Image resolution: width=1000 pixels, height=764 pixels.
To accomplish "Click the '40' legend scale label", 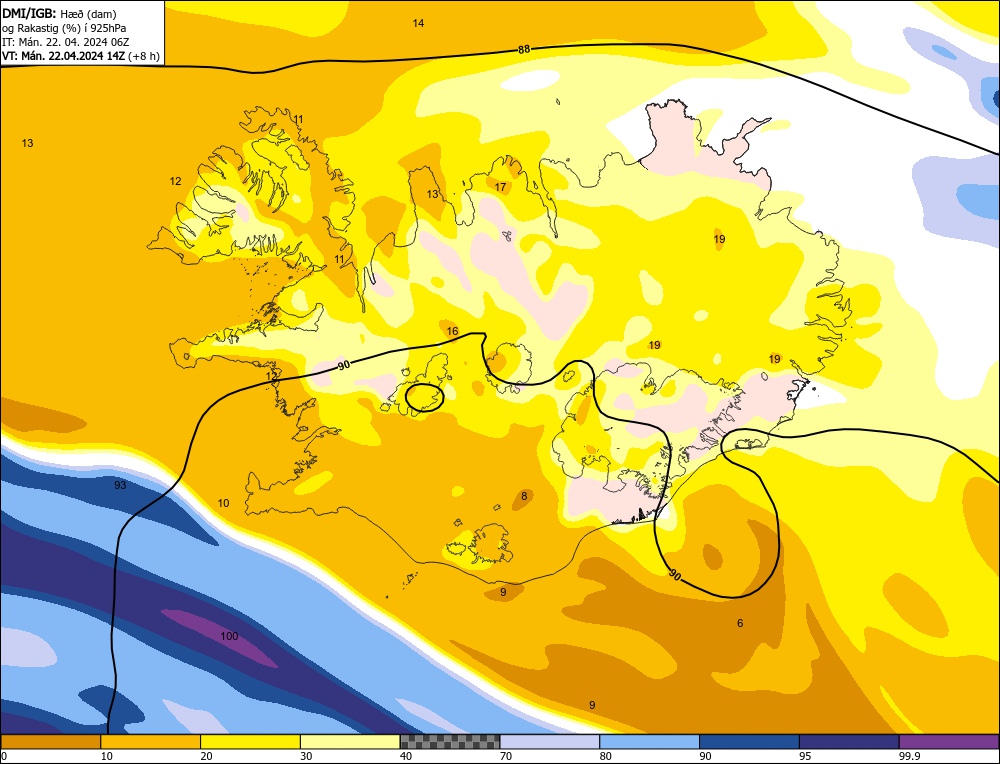I will (406, 756).
